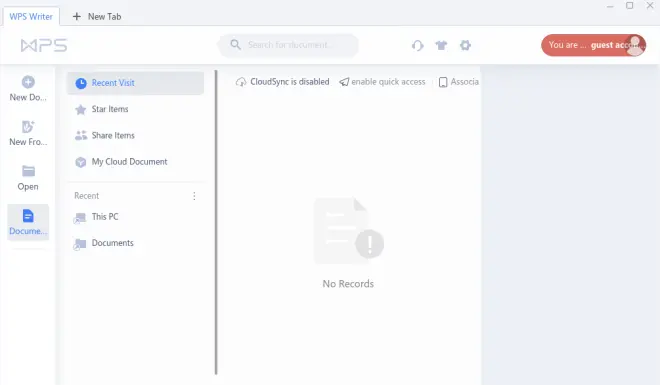Viewport: 660px width, 385px height.
Task: Click in the Search for document field
Action: 288,45
